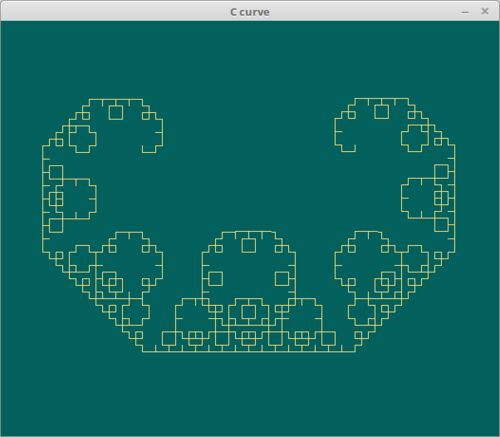This screenshot has width=500, height=437.
Task: Click the "C curve" window title text
Action: point(250,12)
